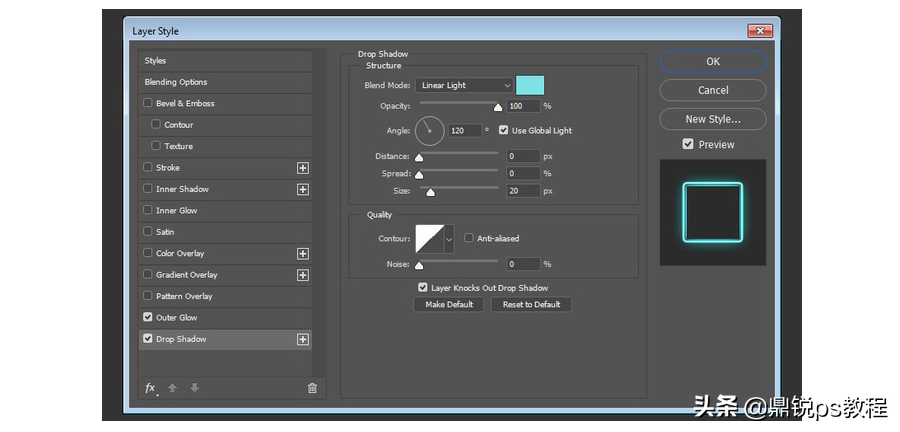Toggle Use Global Light checkbox
The height and width of the screenshot is (432, 900).
503,130
